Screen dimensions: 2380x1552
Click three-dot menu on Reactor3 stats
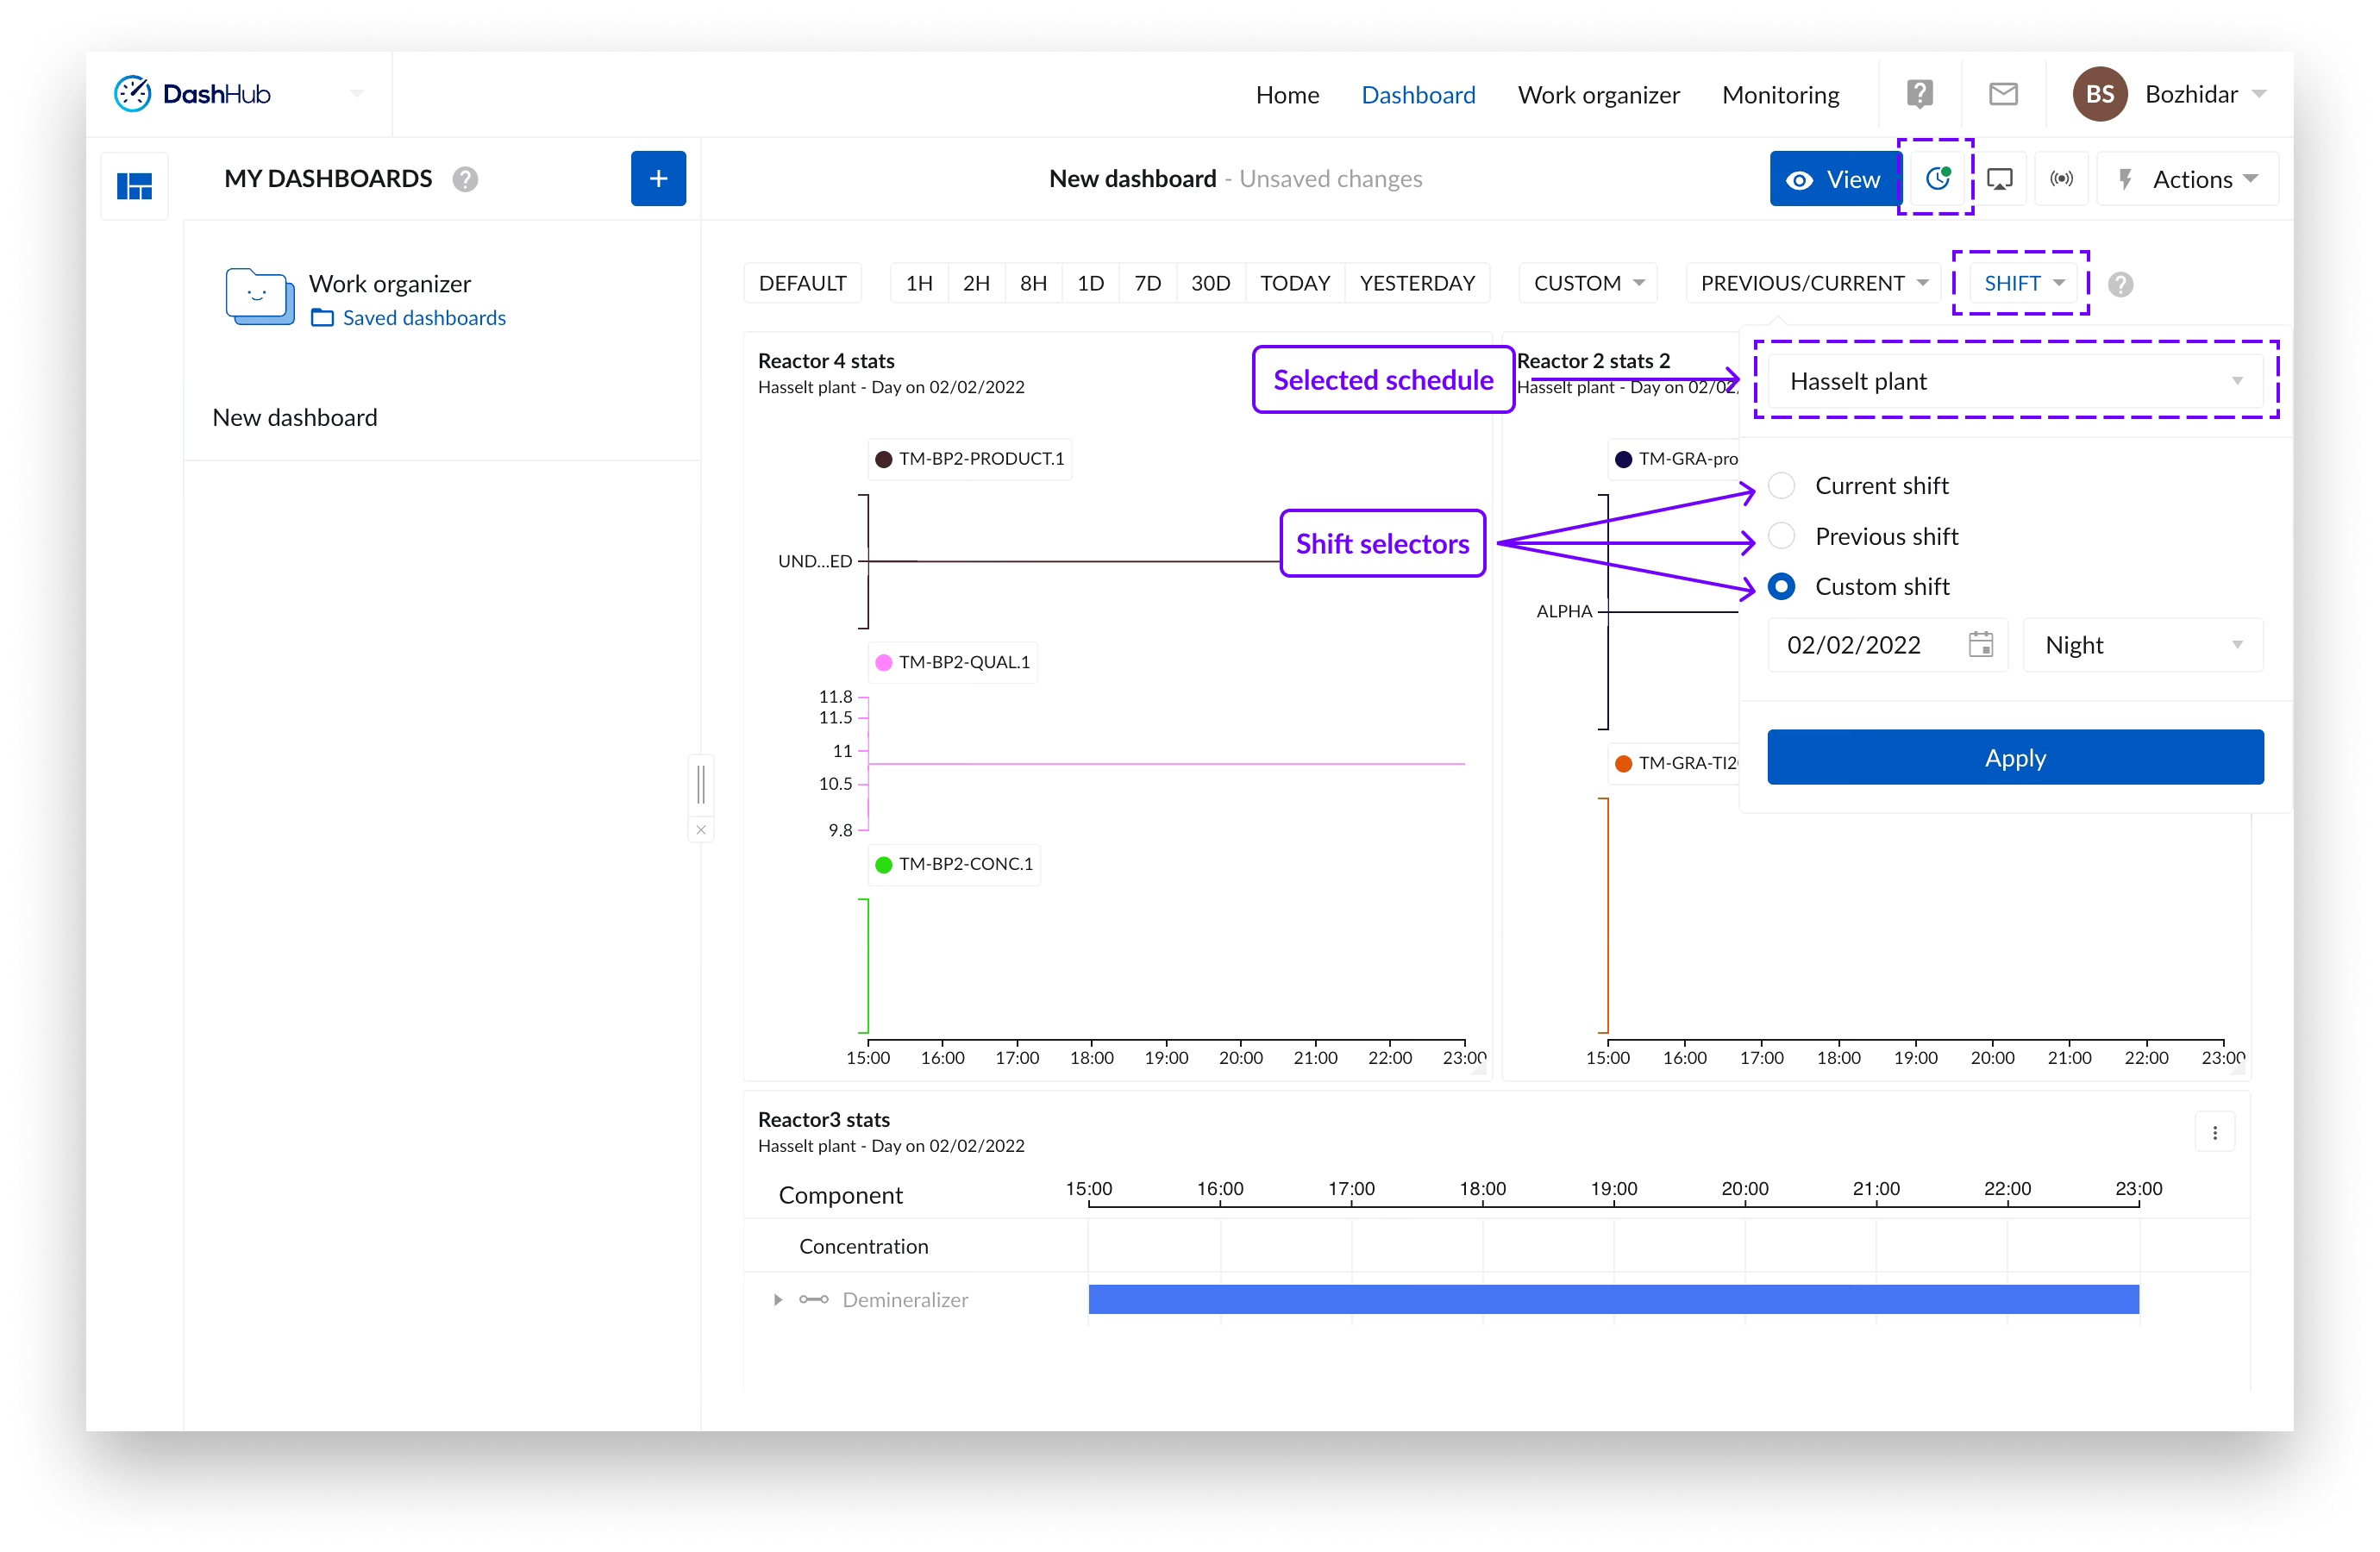tap(2214, 1133)
